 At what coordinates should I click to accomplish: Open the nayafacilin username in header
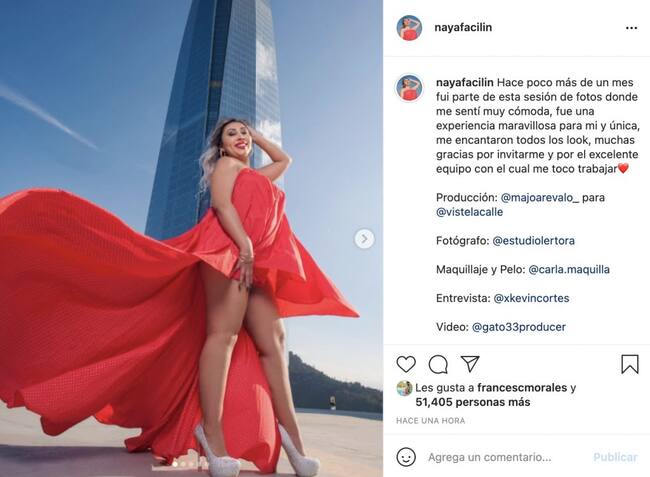click(463, 27)
